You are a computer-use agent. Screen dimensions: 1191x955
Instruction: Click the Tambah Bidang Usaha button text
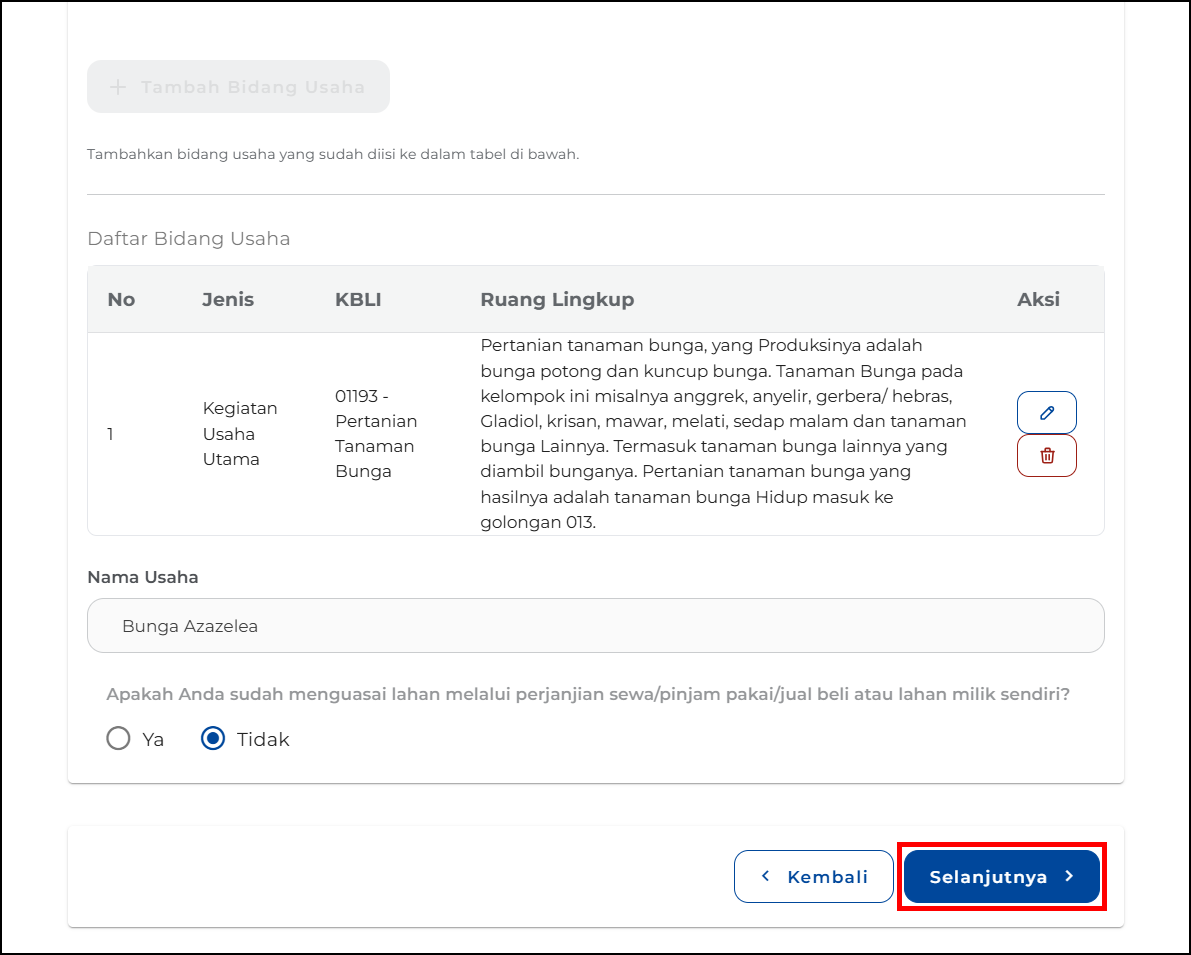click(x=252, y=87)
